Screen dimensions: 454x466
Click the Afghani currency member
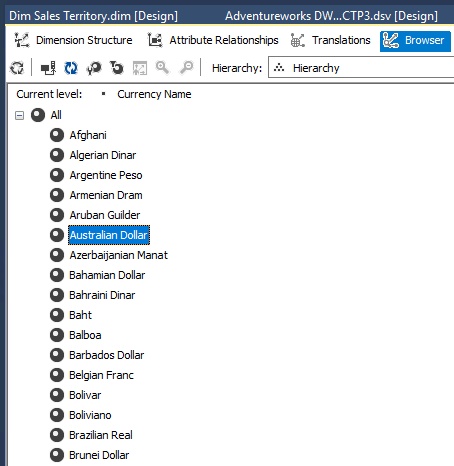[x=88, y=135]
